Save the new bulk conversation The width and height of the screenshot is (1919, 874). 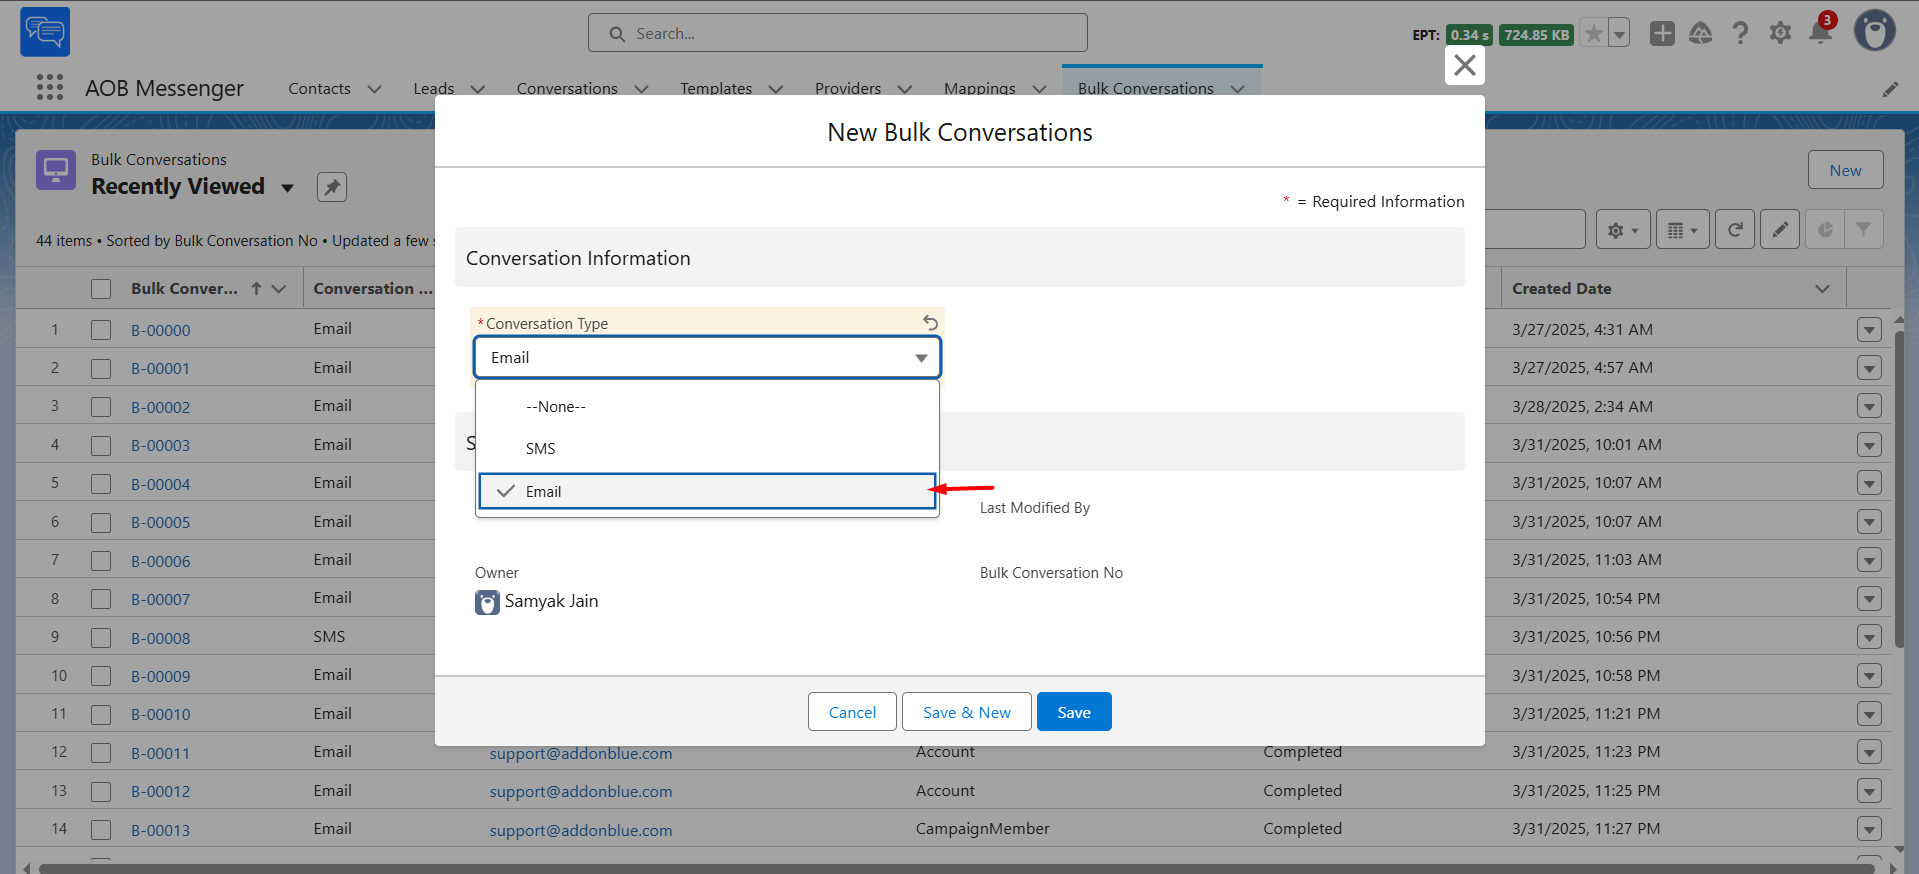tap(1074, 712)
